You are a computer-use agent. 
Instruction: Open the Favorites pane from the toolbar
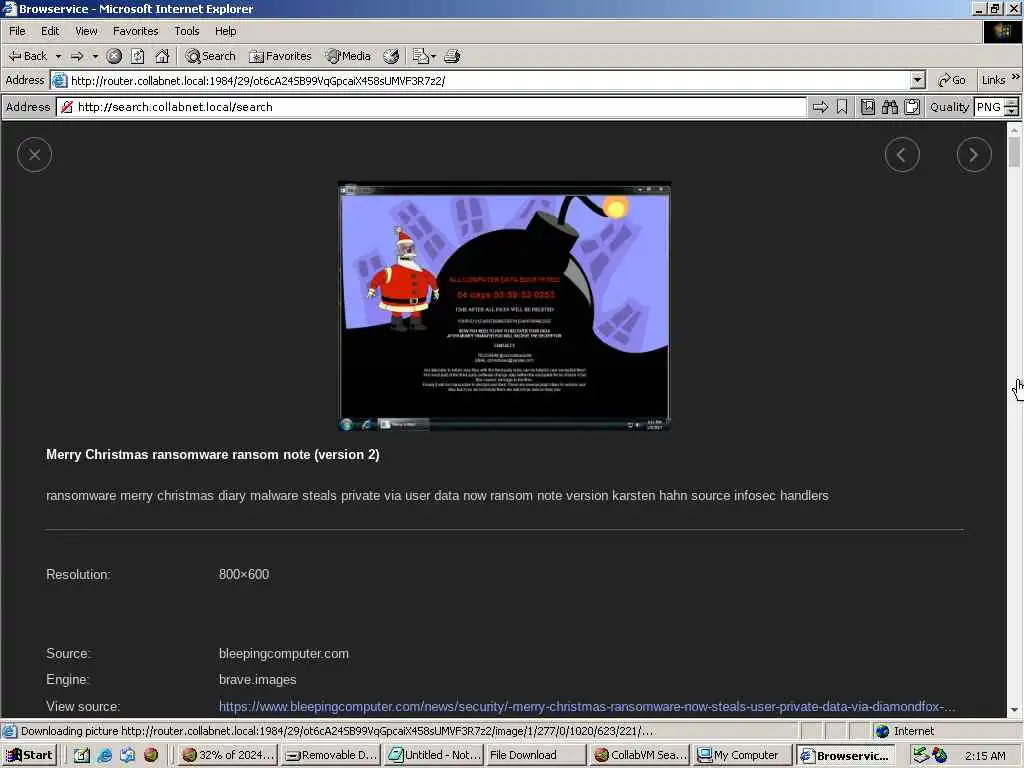(x=280, y=56)
